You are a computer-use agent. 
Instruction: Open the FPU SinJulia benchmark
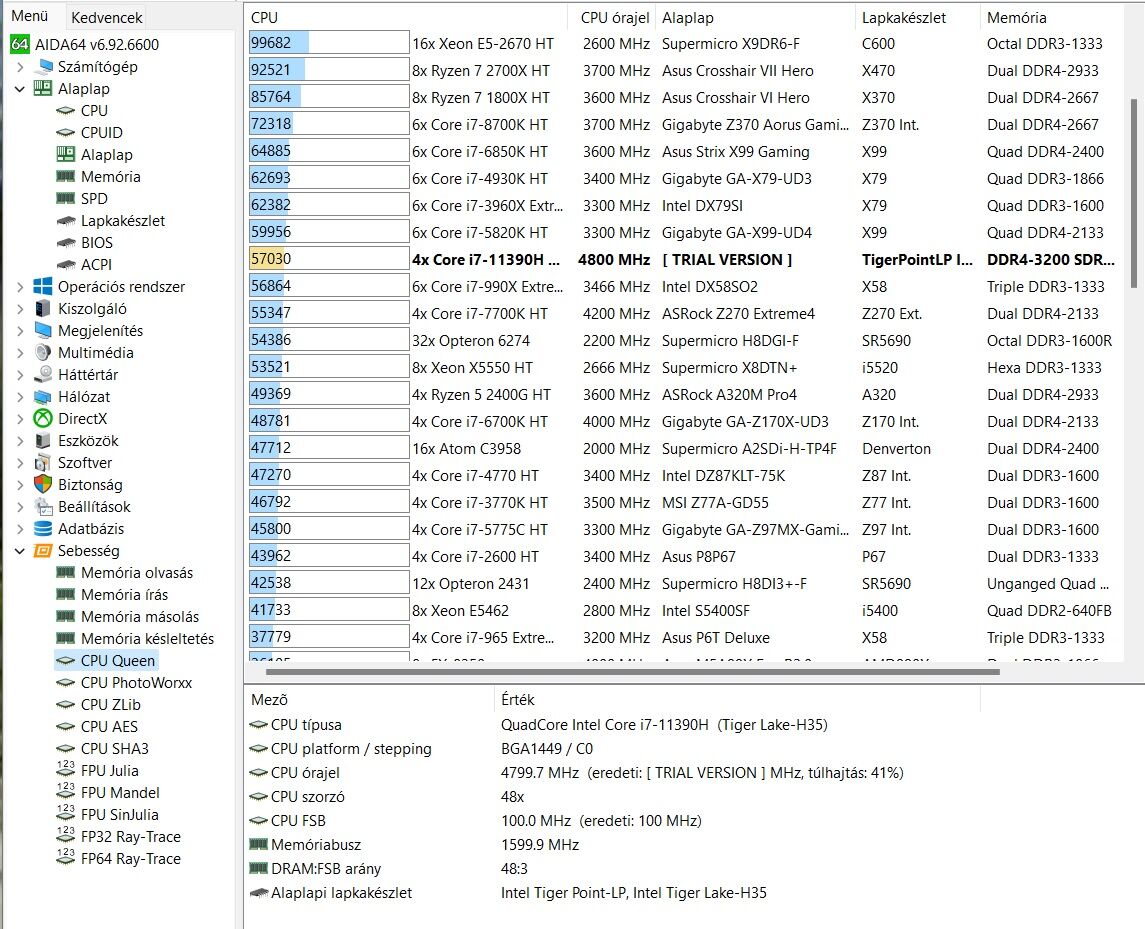point(119,814)
